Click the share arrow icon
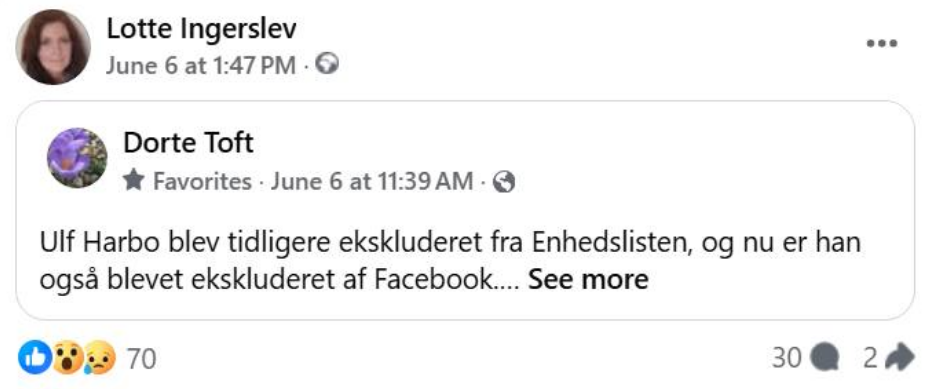928x389 pixels. (901, 358)
